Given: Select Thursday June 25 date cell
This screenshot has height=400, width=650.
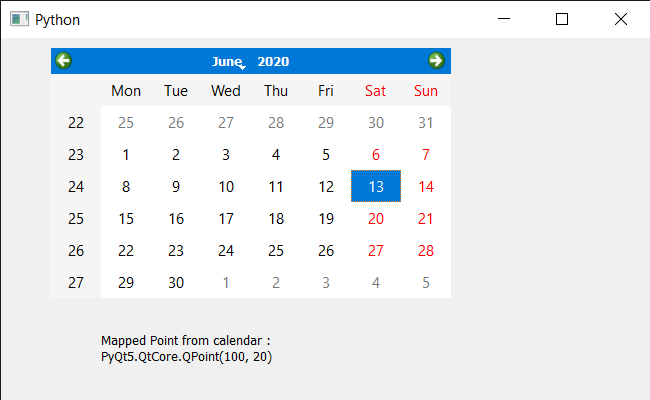Looking at the screenshot, I should 276,250.
